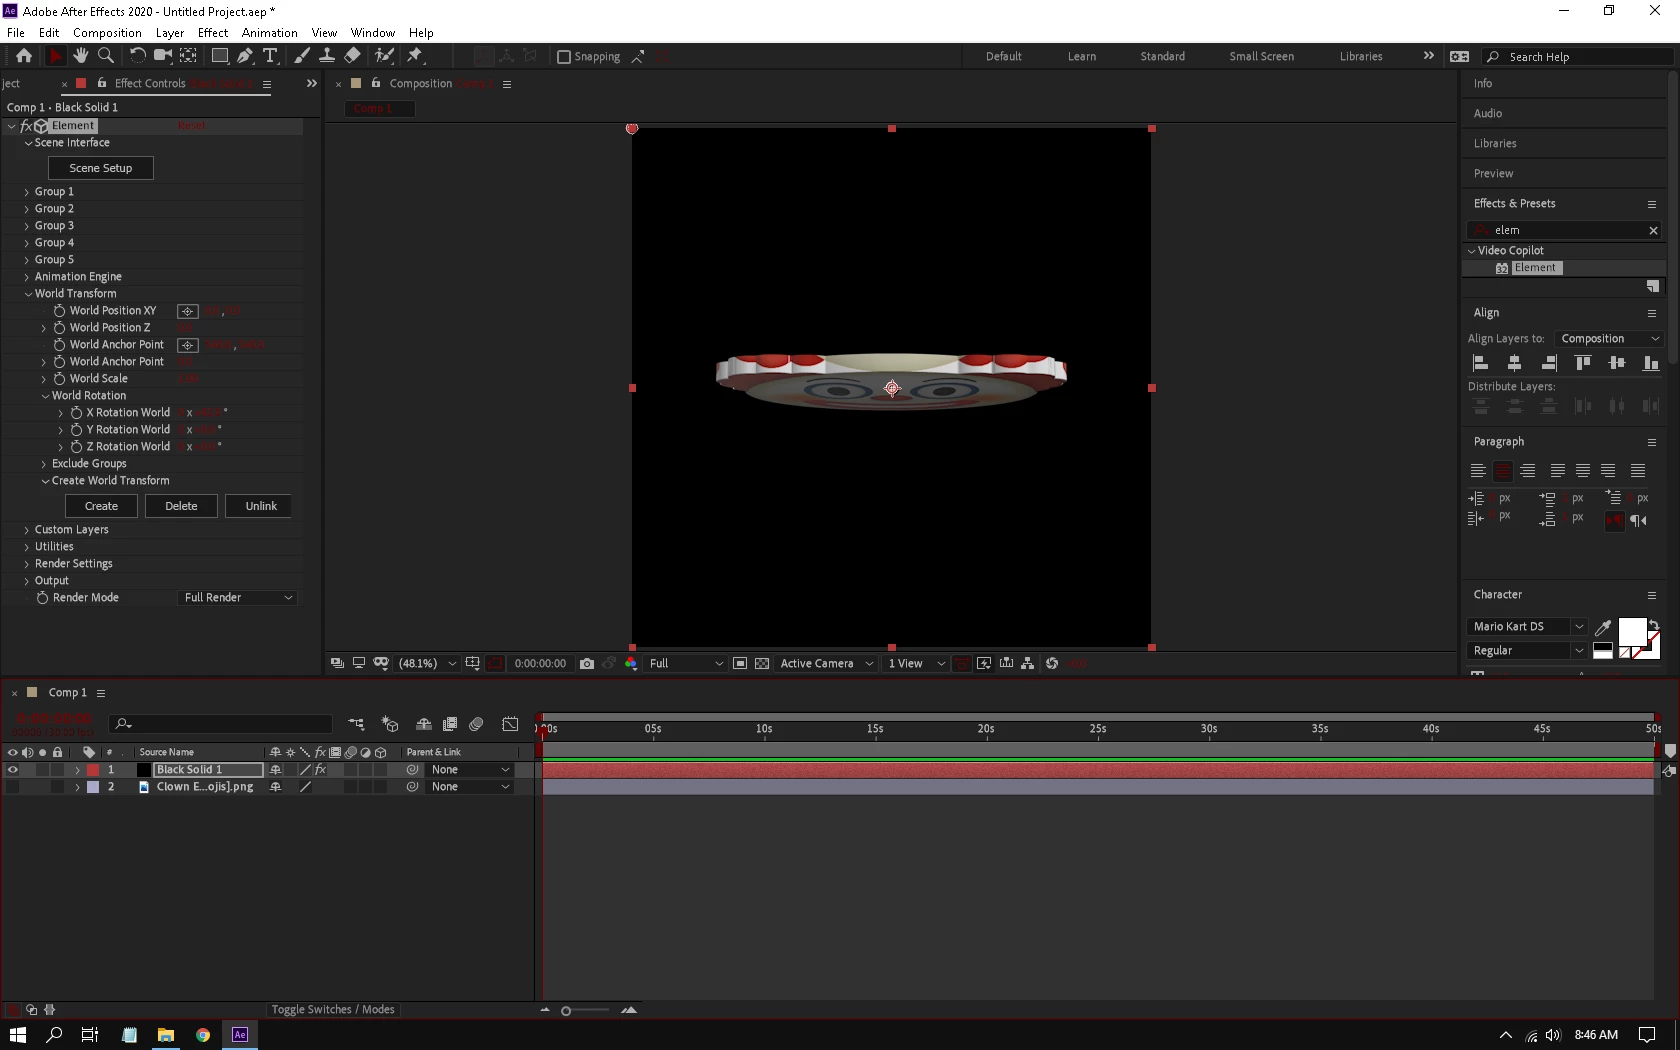
Task: Click Toggle Switches / Modes
Action: pos(333,1010)
